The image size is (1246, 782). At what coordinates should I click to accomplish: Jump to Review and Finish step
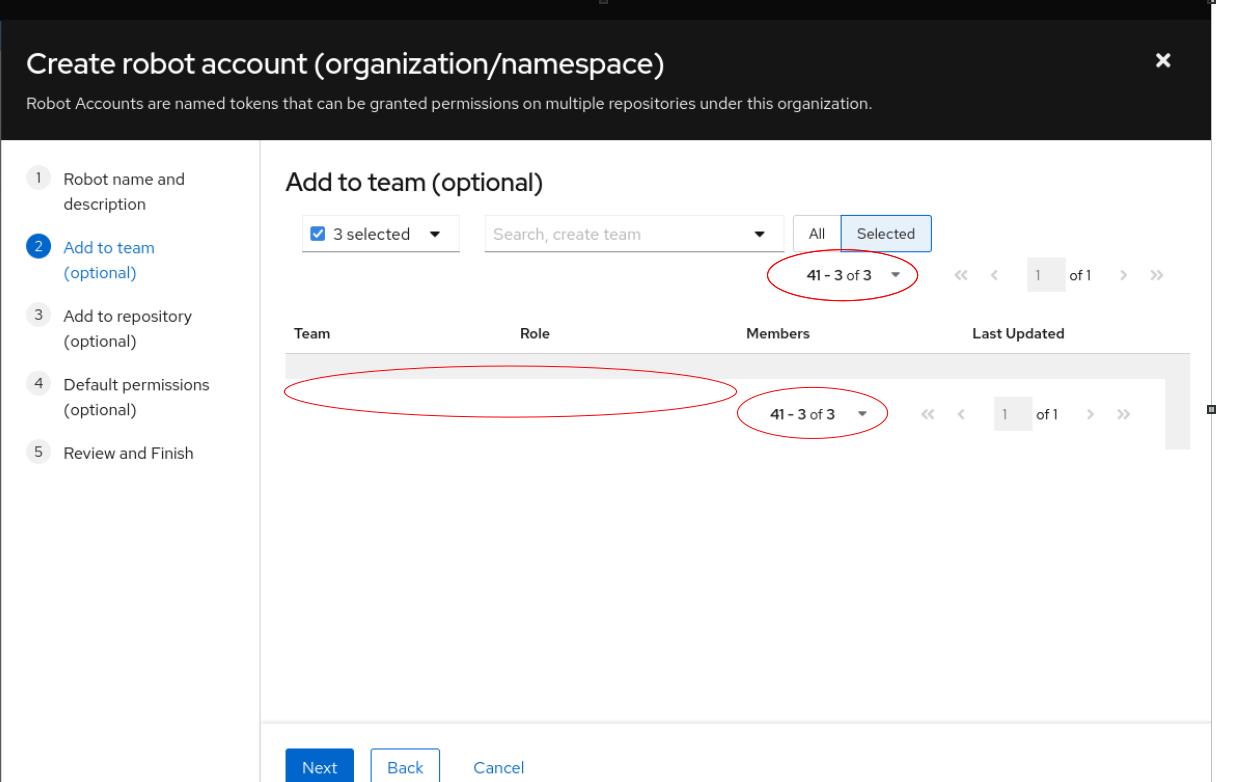[128, 453]
